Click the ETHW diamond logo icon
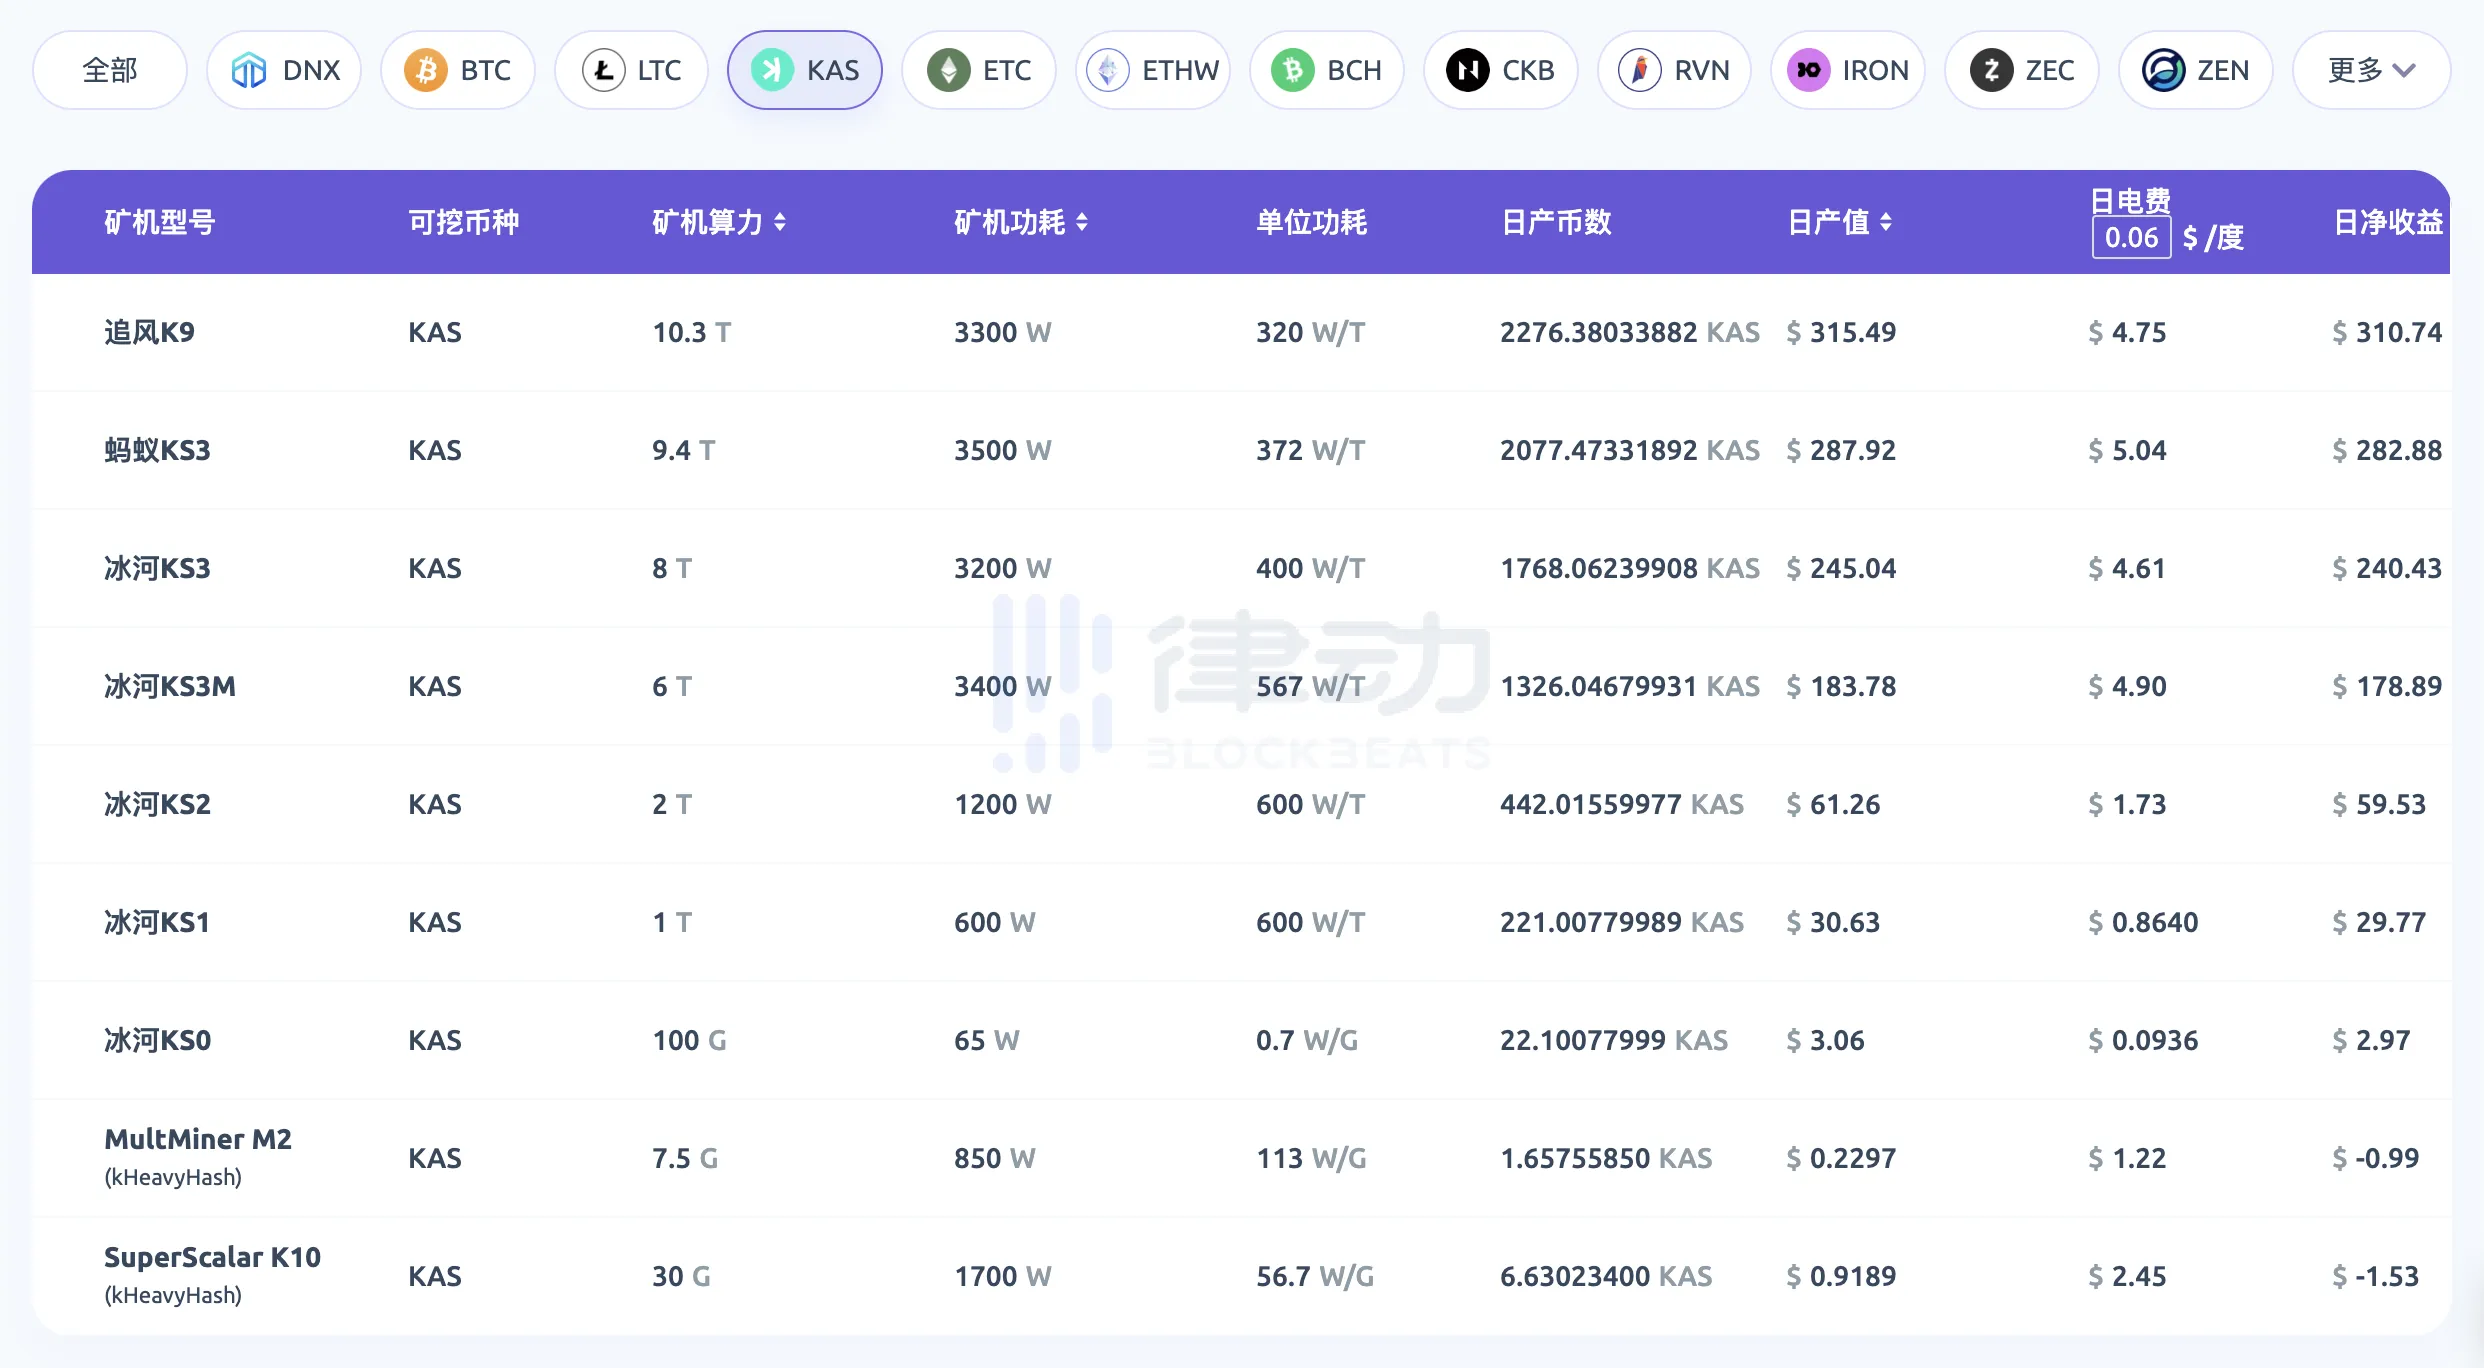This screenshot has height=1368, width=2484. tap(1108, 70)
